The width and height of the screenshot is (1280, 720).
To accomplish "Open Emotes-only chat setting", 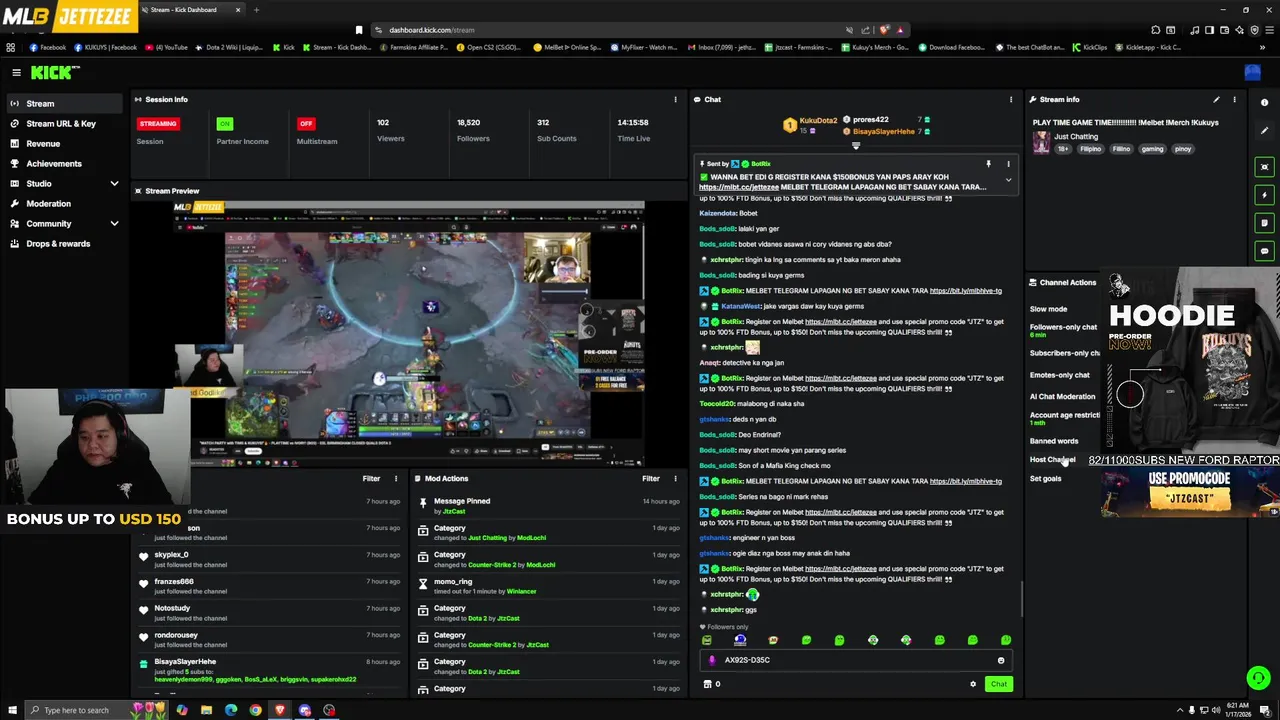I will pos(1059,375).
